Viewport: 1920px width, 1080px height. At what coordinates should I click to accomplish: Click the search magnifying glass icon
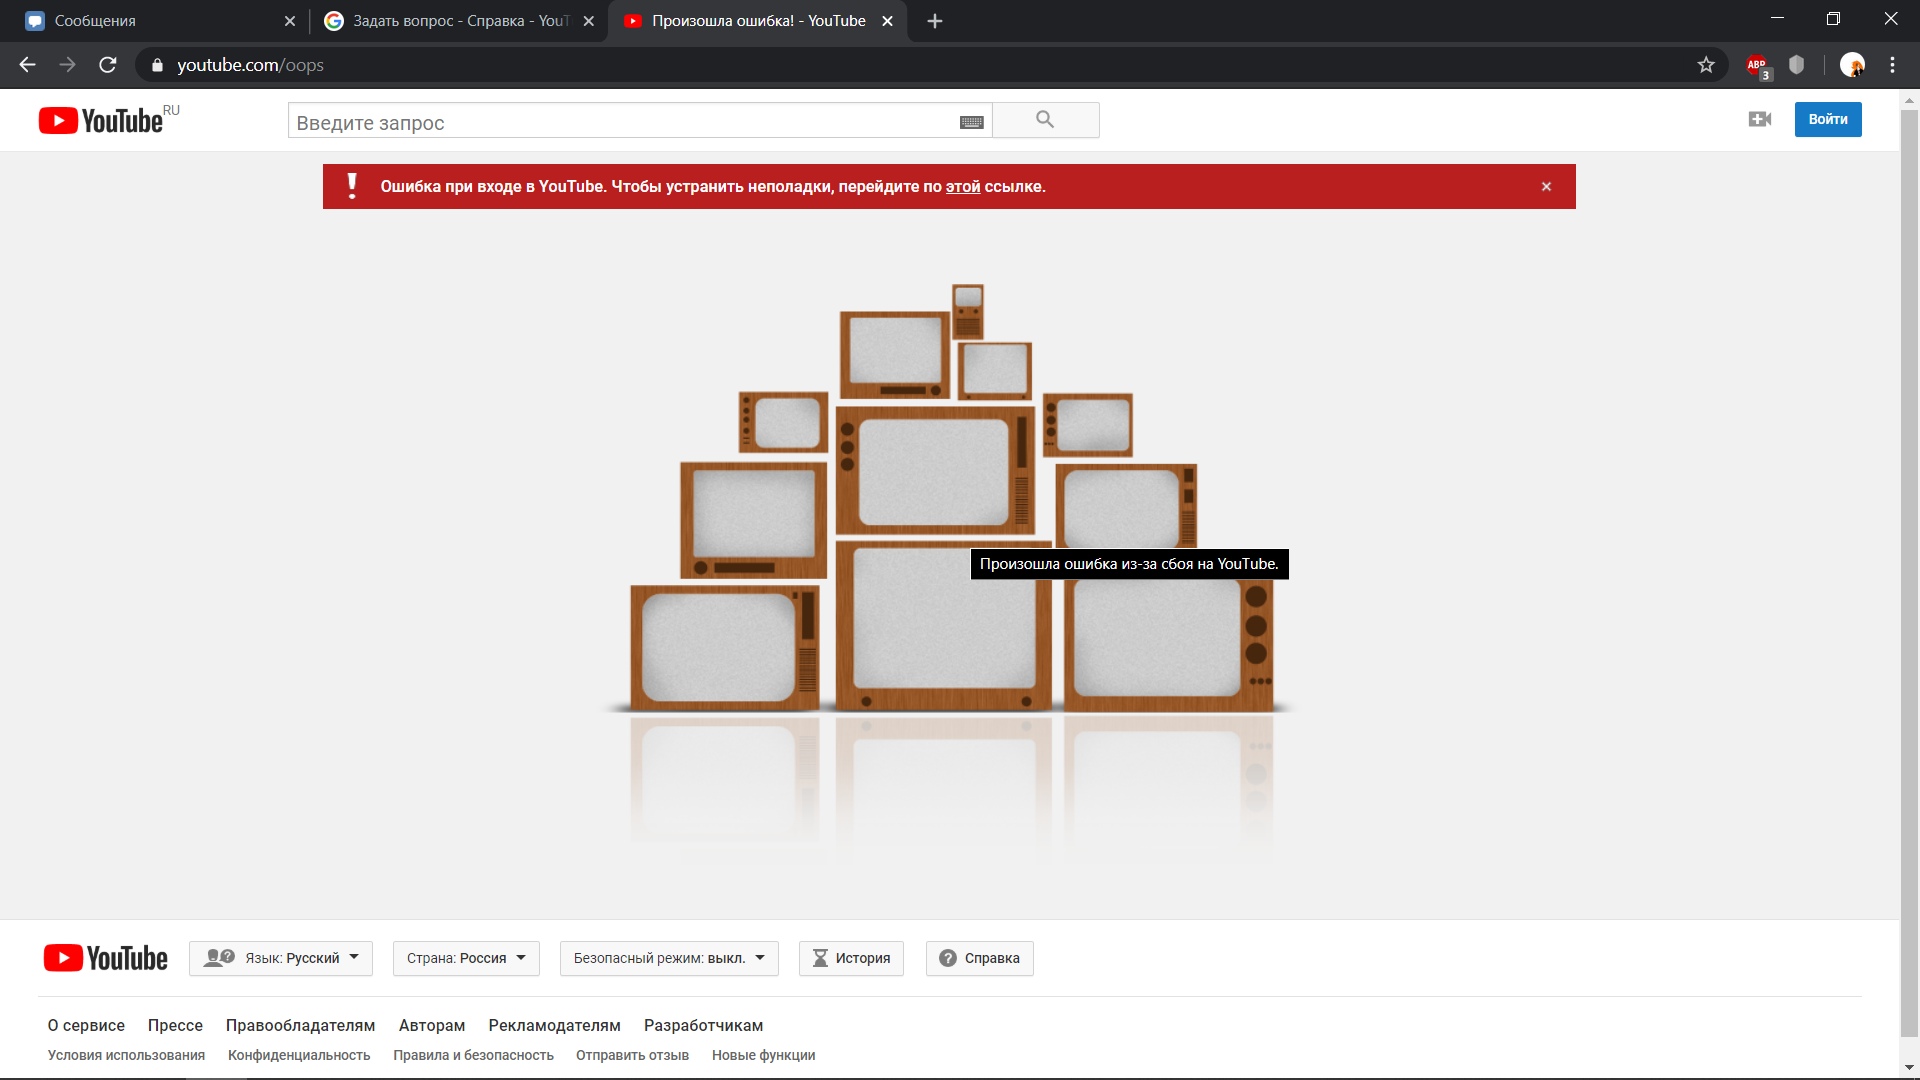coord(1044,119)
